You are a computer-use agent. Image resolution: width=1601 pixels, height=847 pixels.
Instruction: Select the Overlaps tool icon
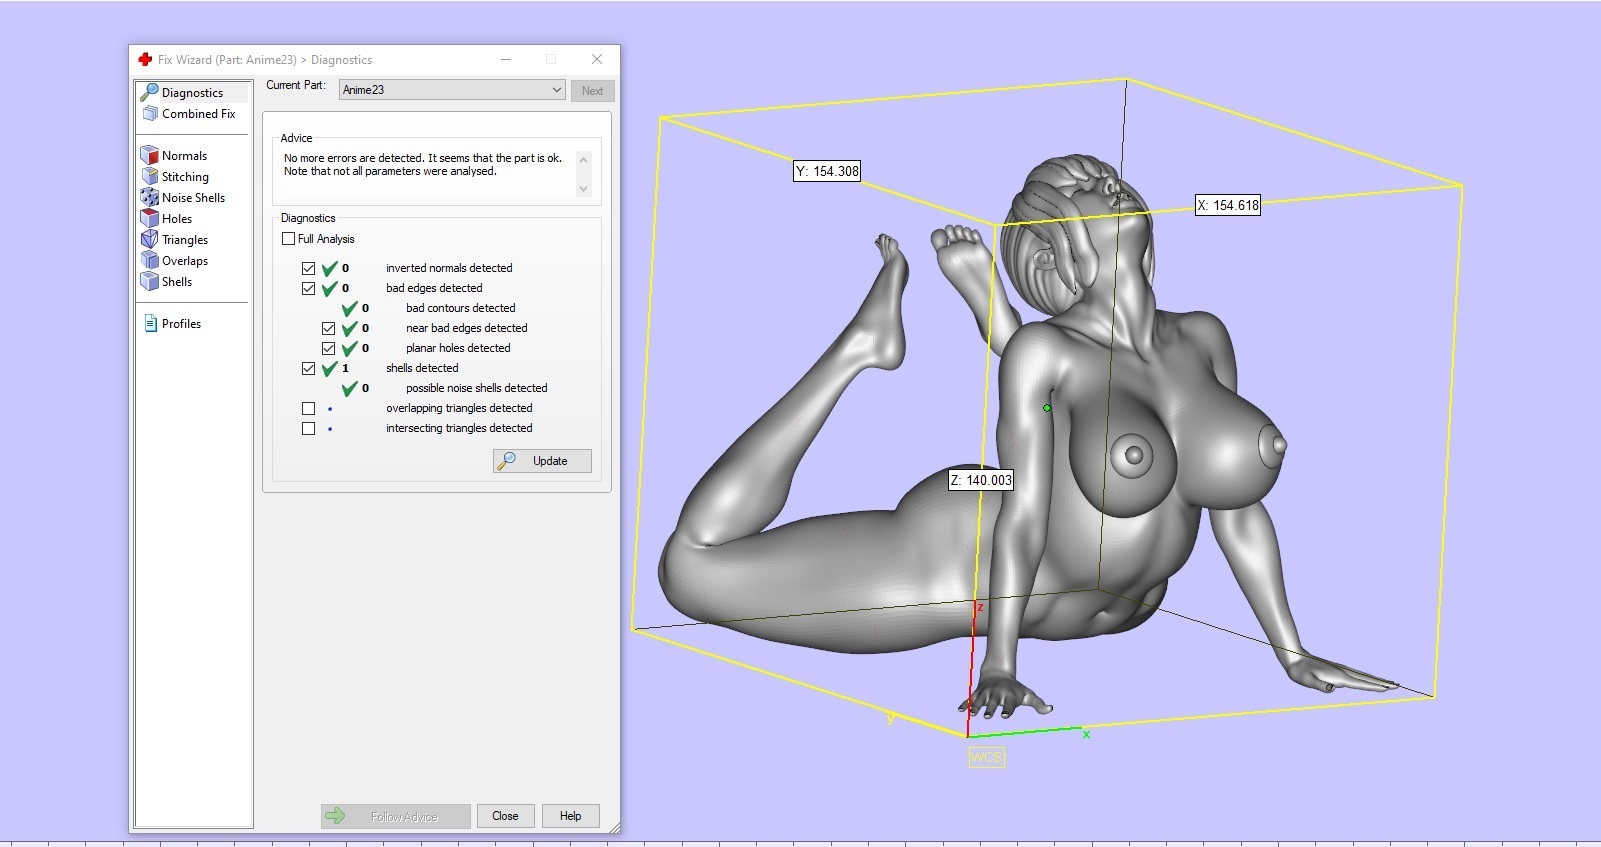point(150,260)
